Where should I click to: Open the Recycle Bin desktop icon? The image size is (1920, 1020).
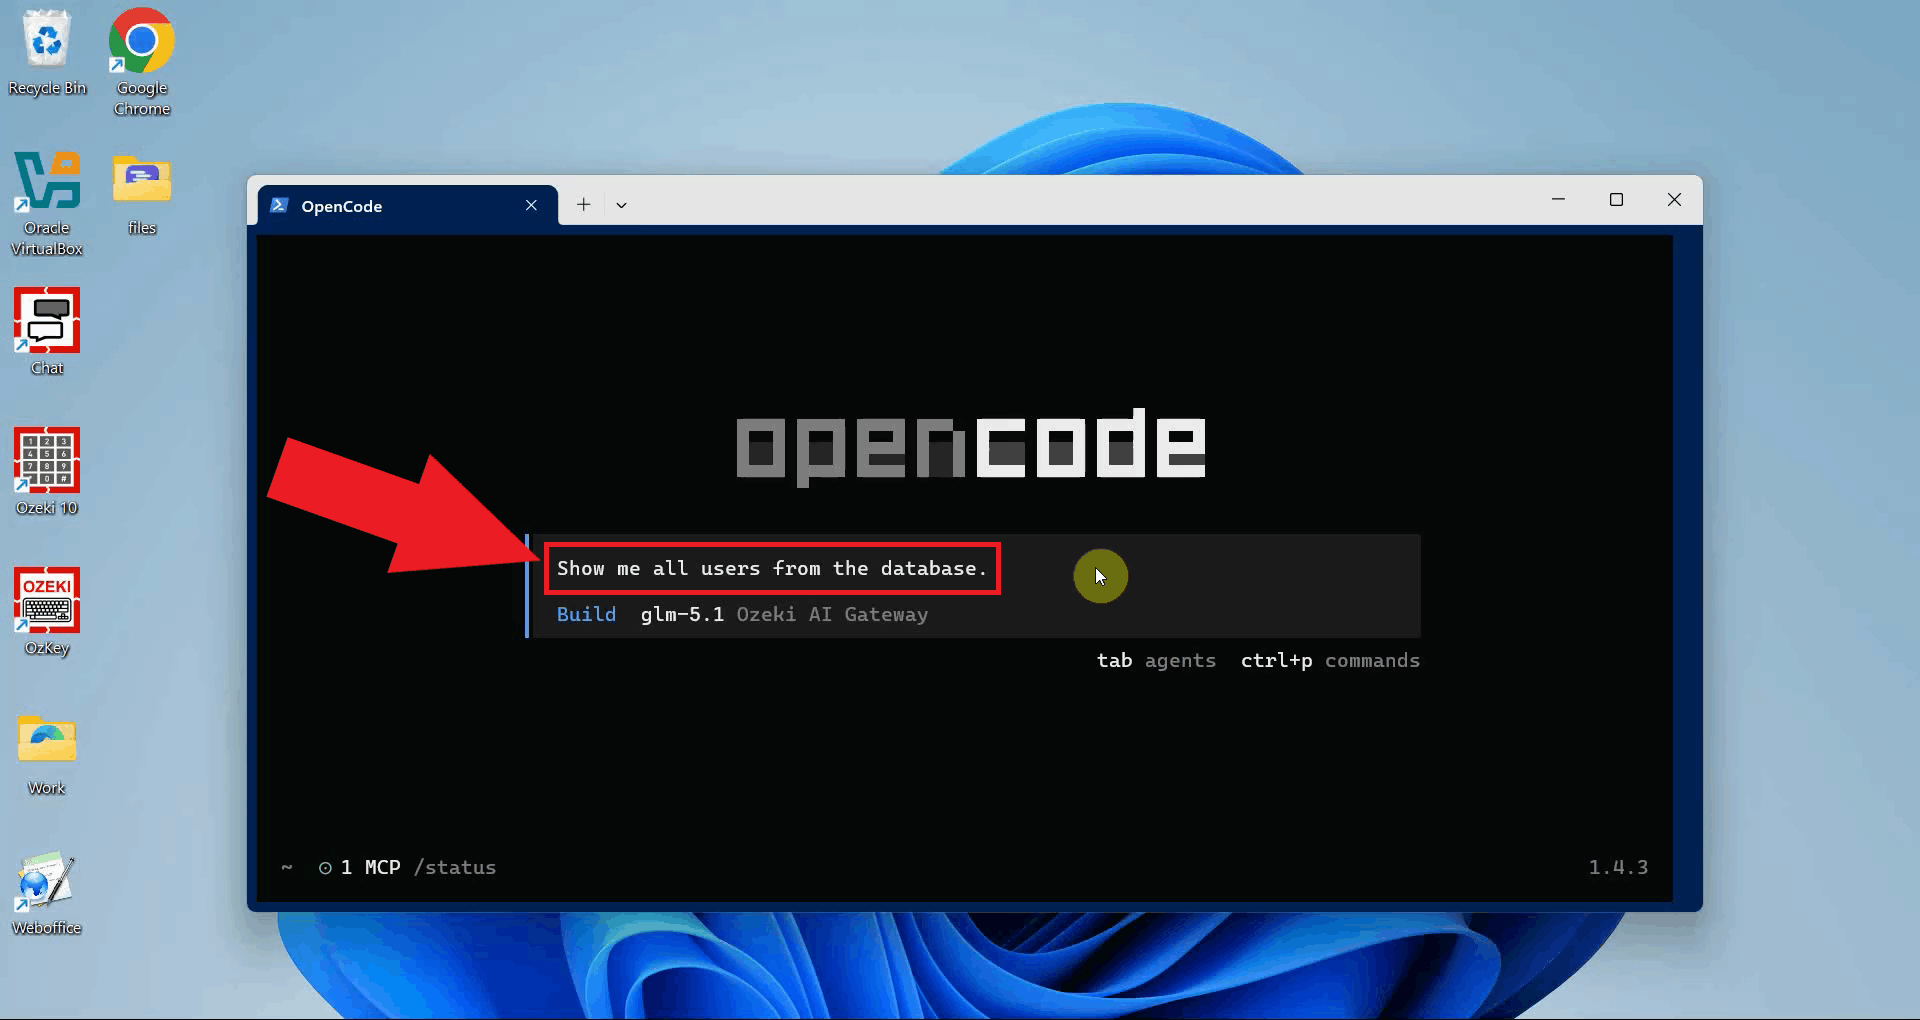click(47, 52)
